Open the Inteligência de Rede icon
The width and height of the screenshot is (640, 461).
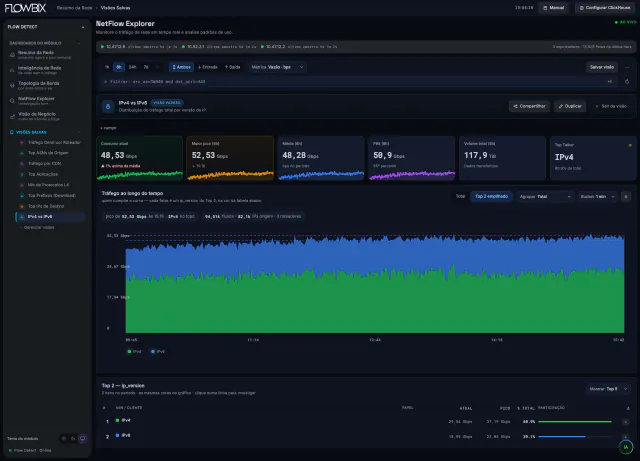pyautogui.click(x=12, y=70)
